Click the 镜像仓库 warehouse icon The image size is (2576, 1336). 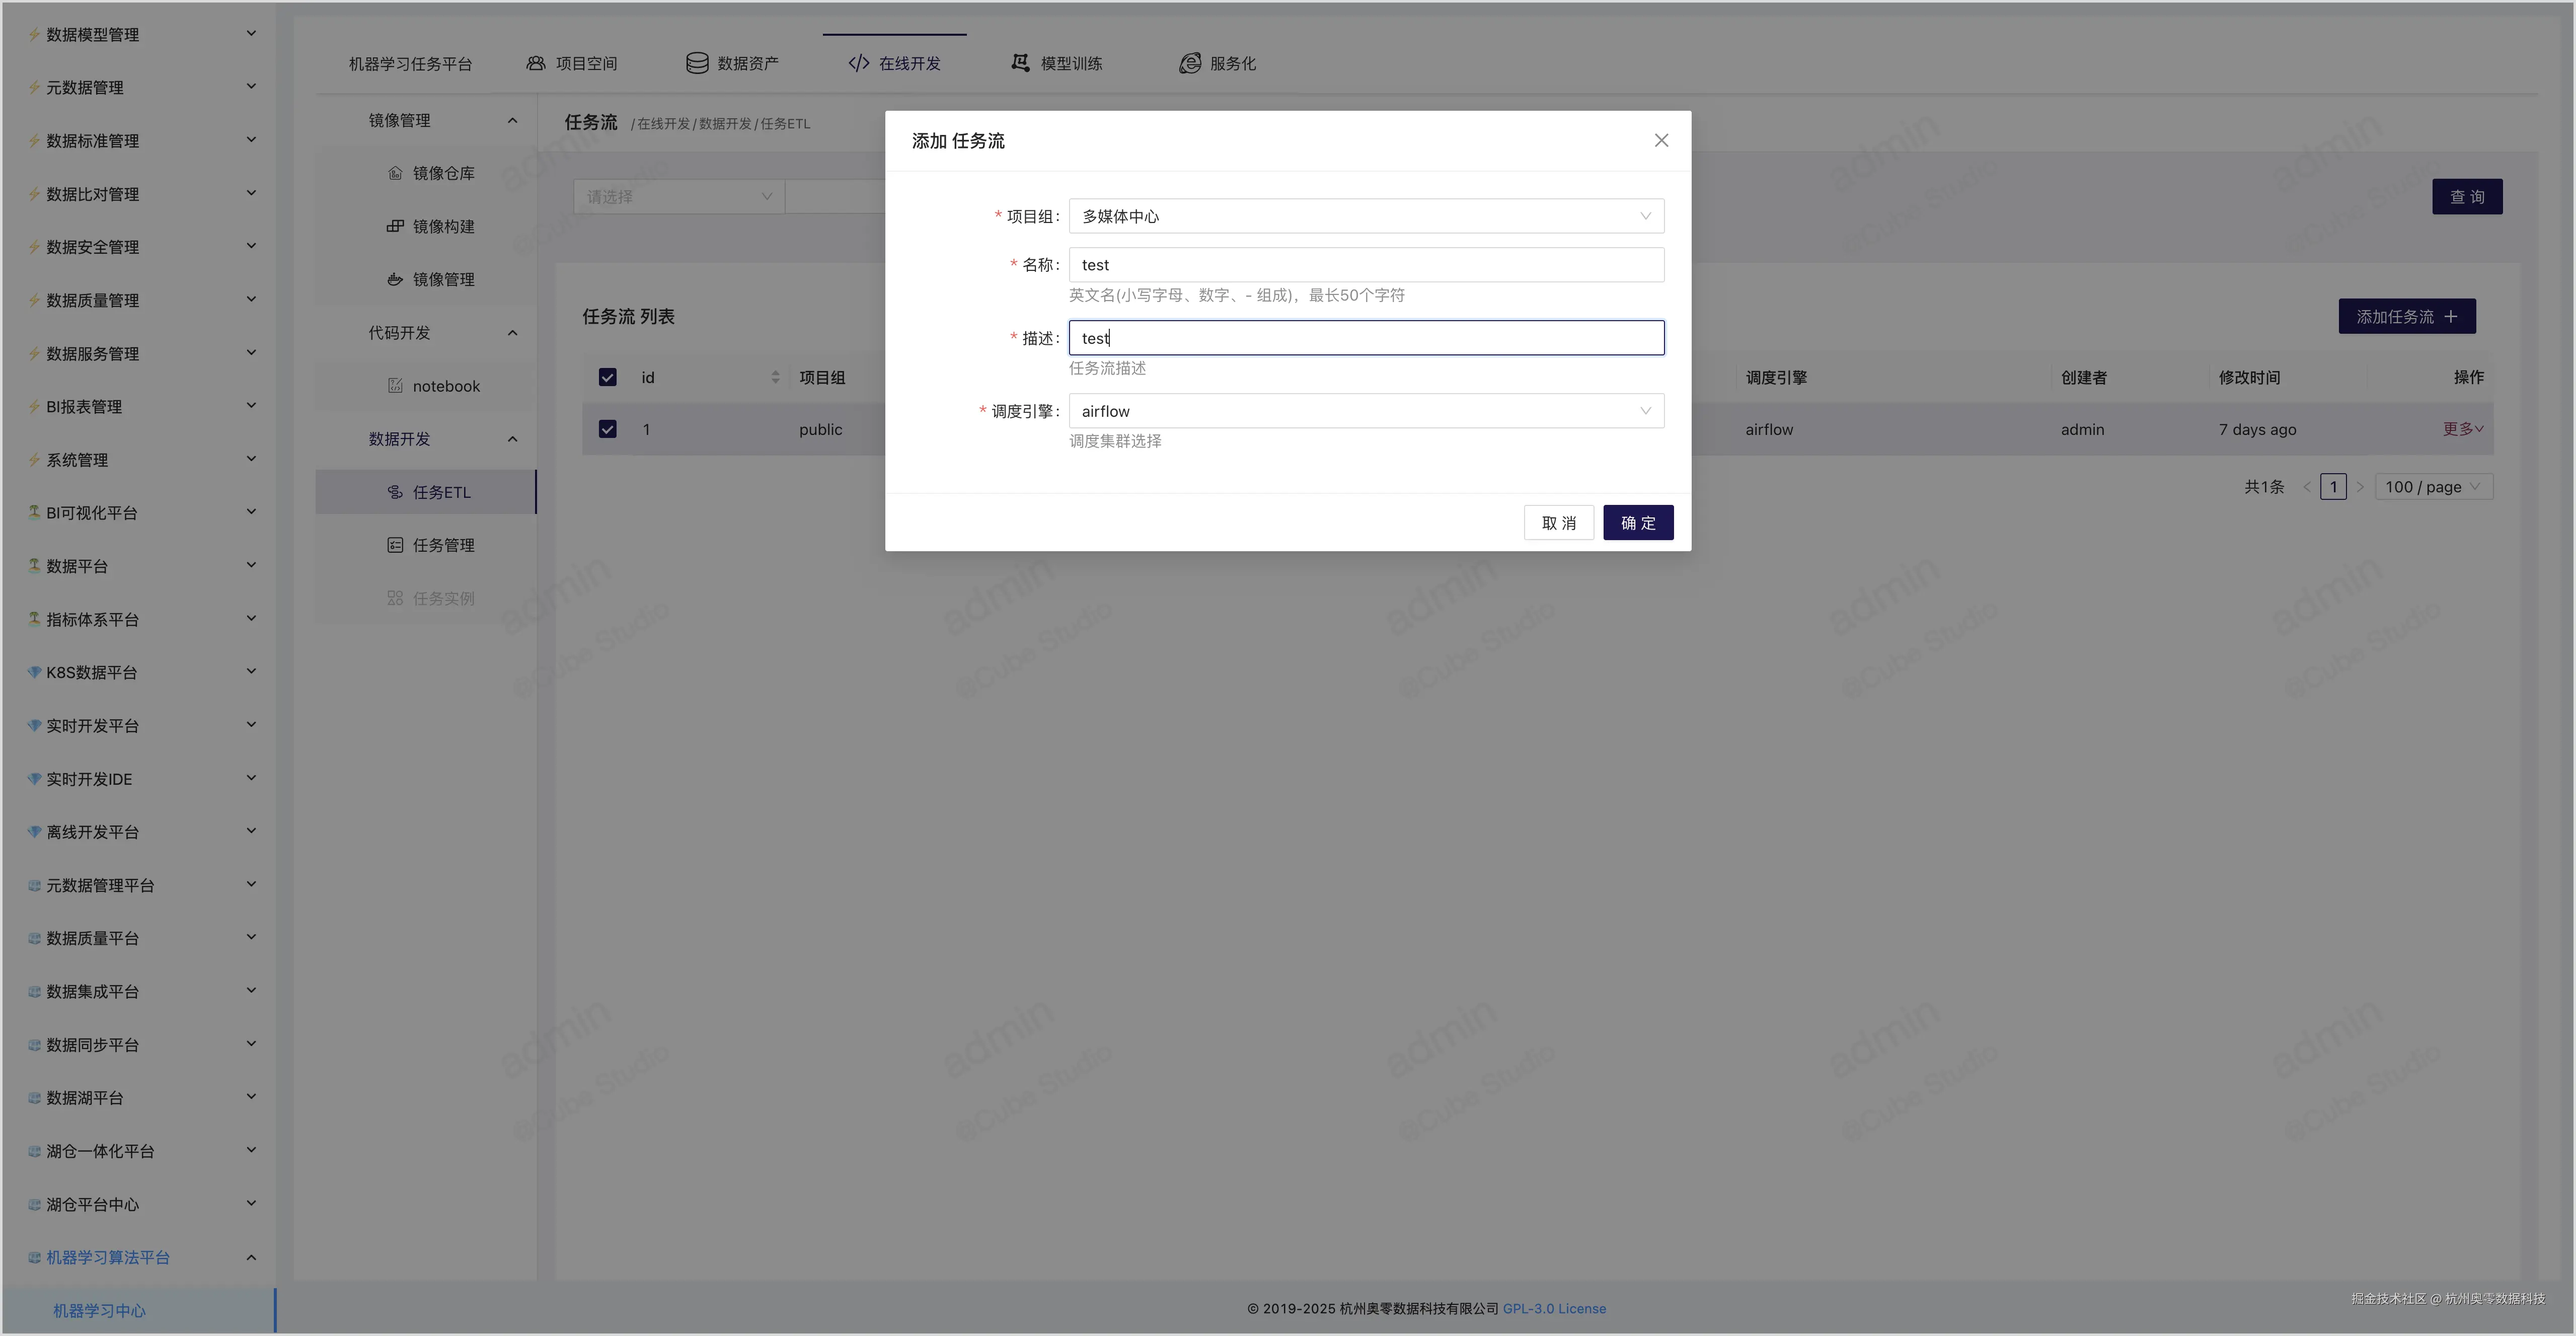click(x=395, y=173)
